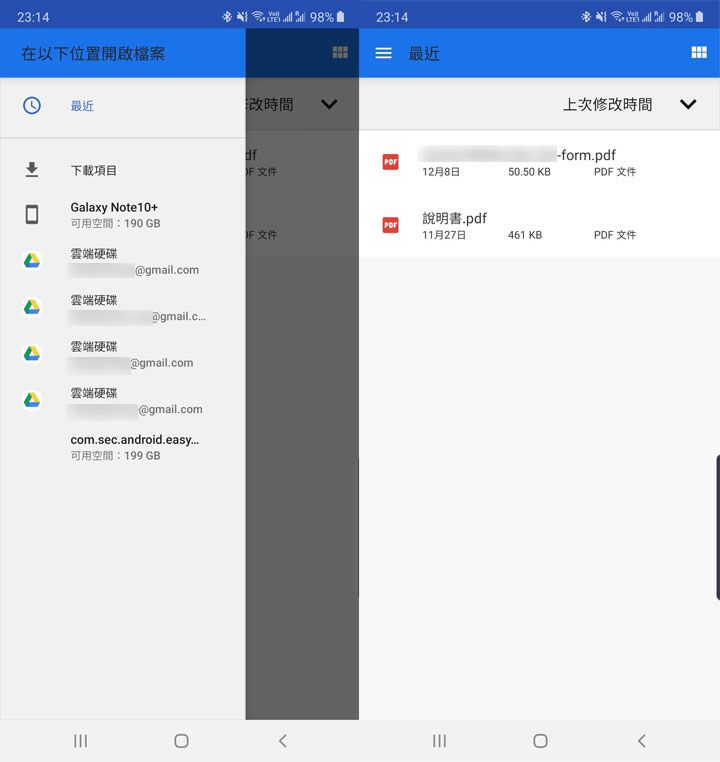
Task: Tap the phone icon beside Galaxy Note10+
Action: click(x=32, y=214)
